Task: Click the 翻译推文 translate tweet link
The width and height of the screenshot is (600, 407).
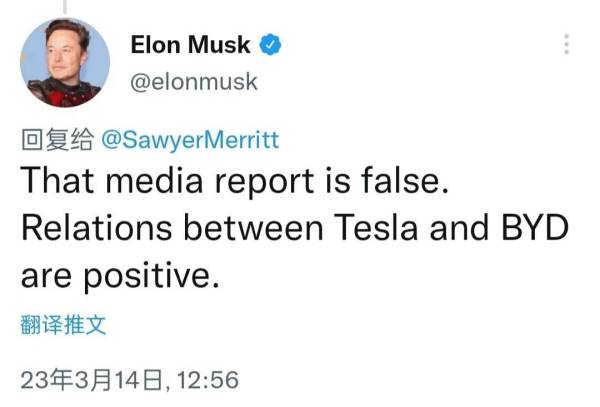Action: tap(62, 324)
